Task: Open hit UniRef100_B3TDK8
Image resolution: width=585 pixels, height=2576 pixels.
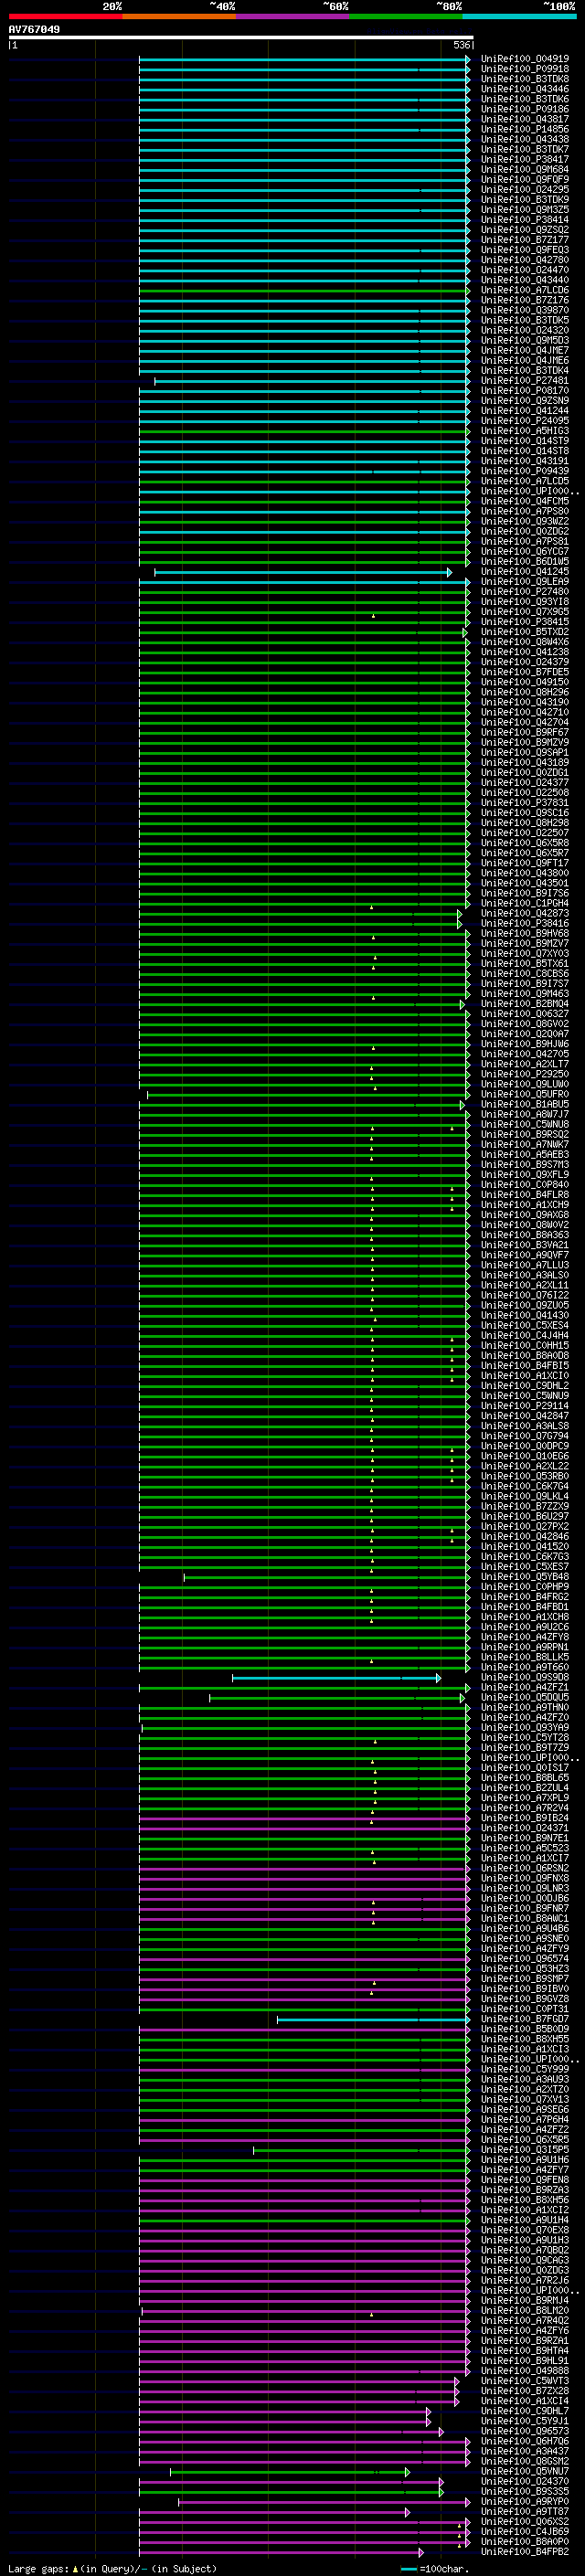Action: (x=525, y=79)
